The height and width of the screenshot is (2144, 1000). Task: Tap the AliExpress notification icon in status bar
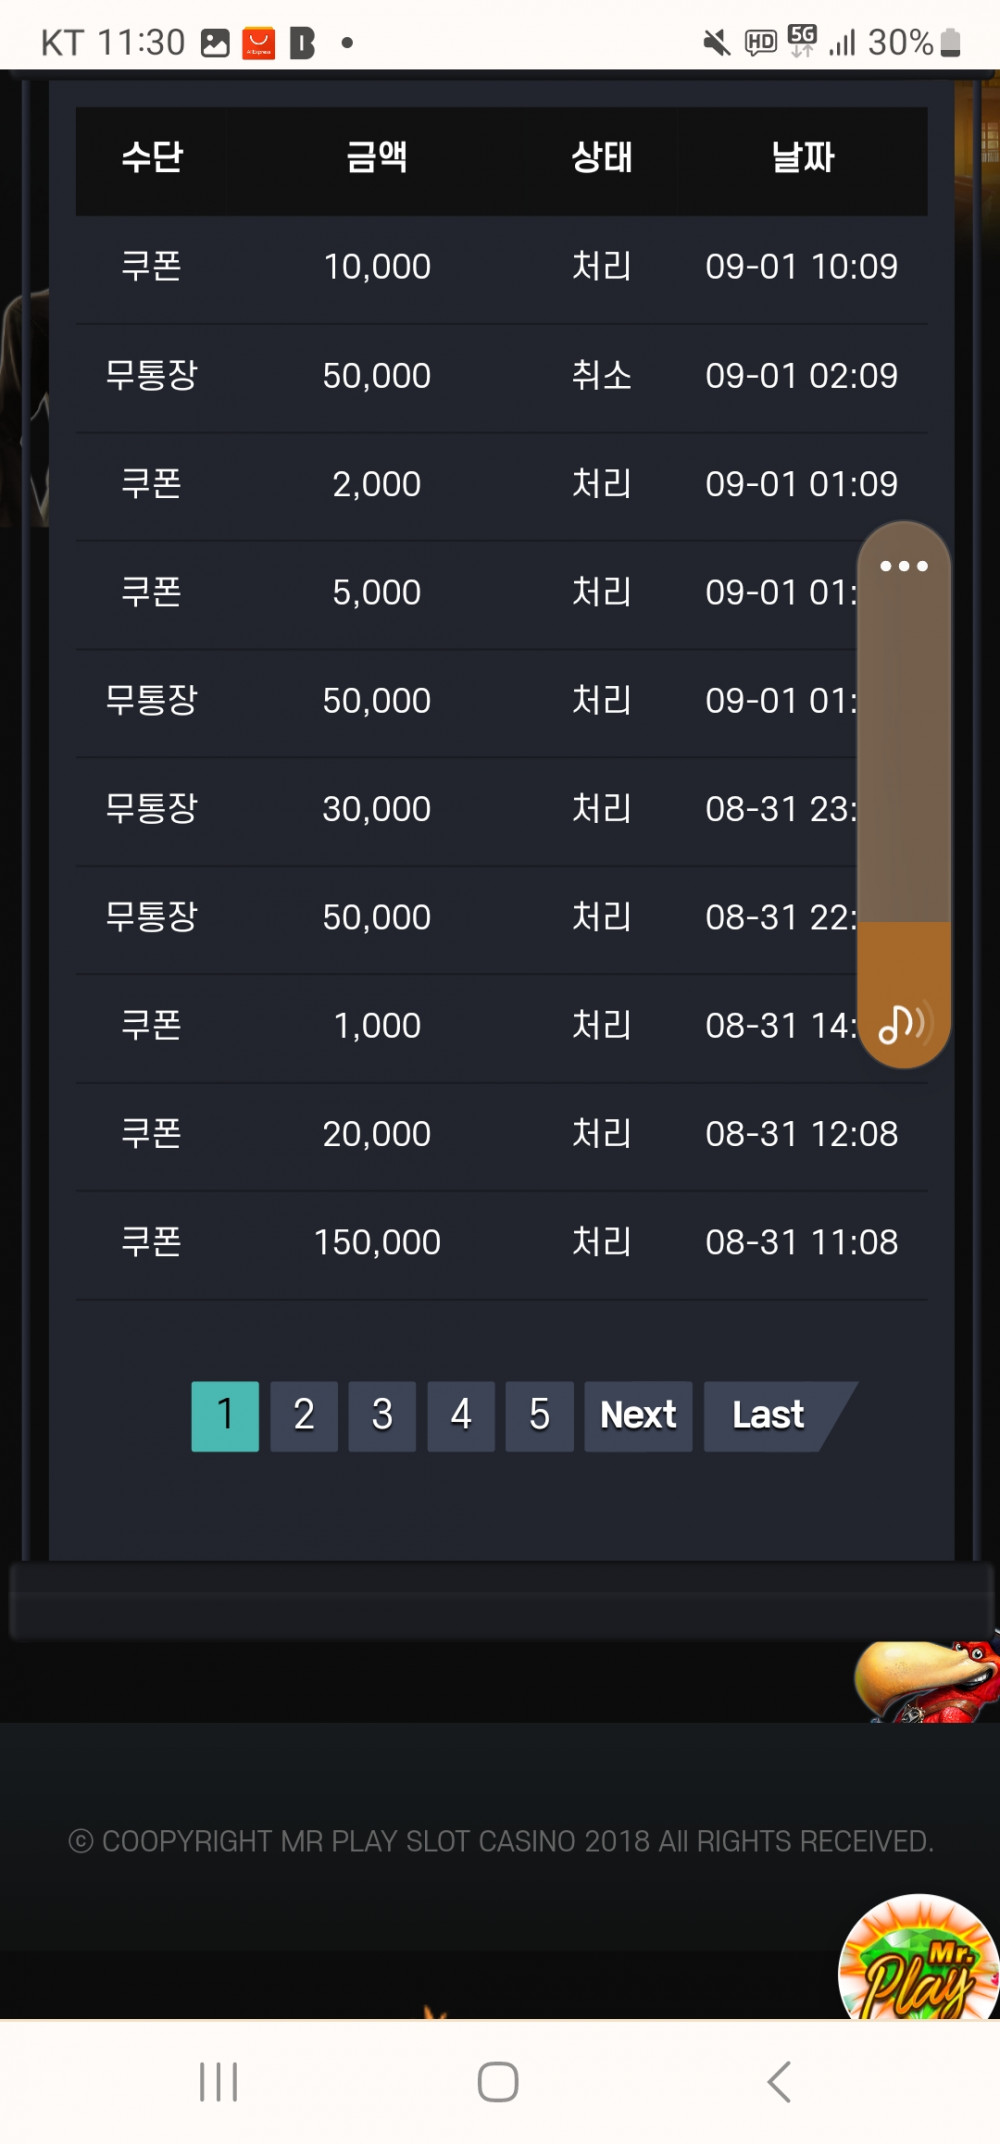click(x=259, y=43)
